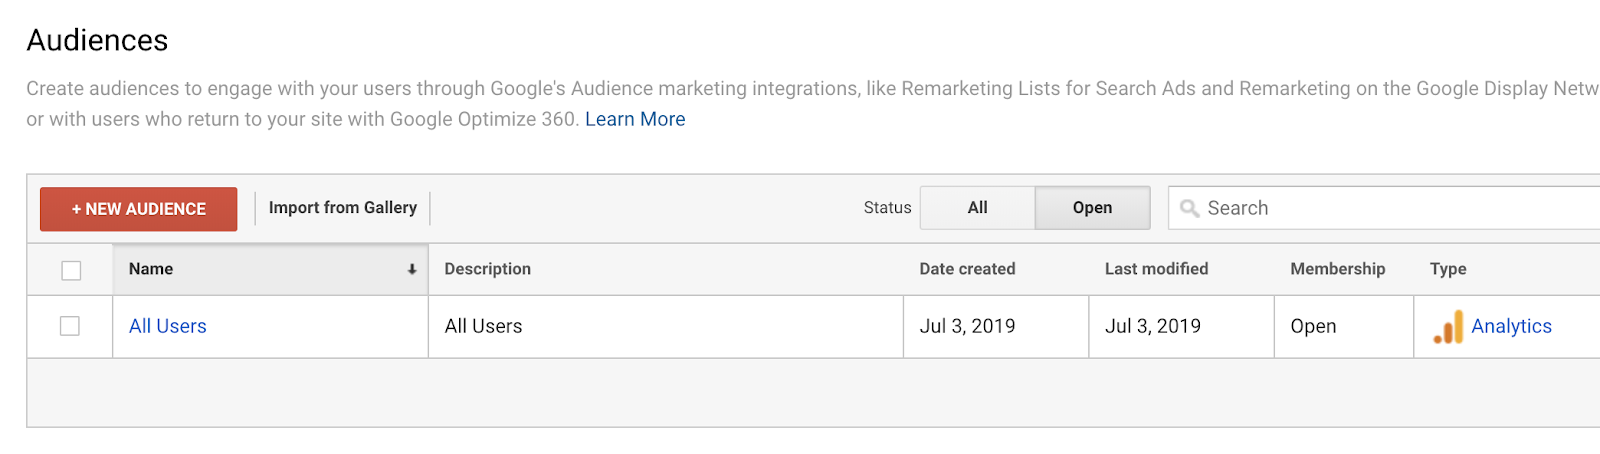The height and width of the screenshot is (454, 1600).
Task: Click the Membership column header
Action: (1337, 269)
